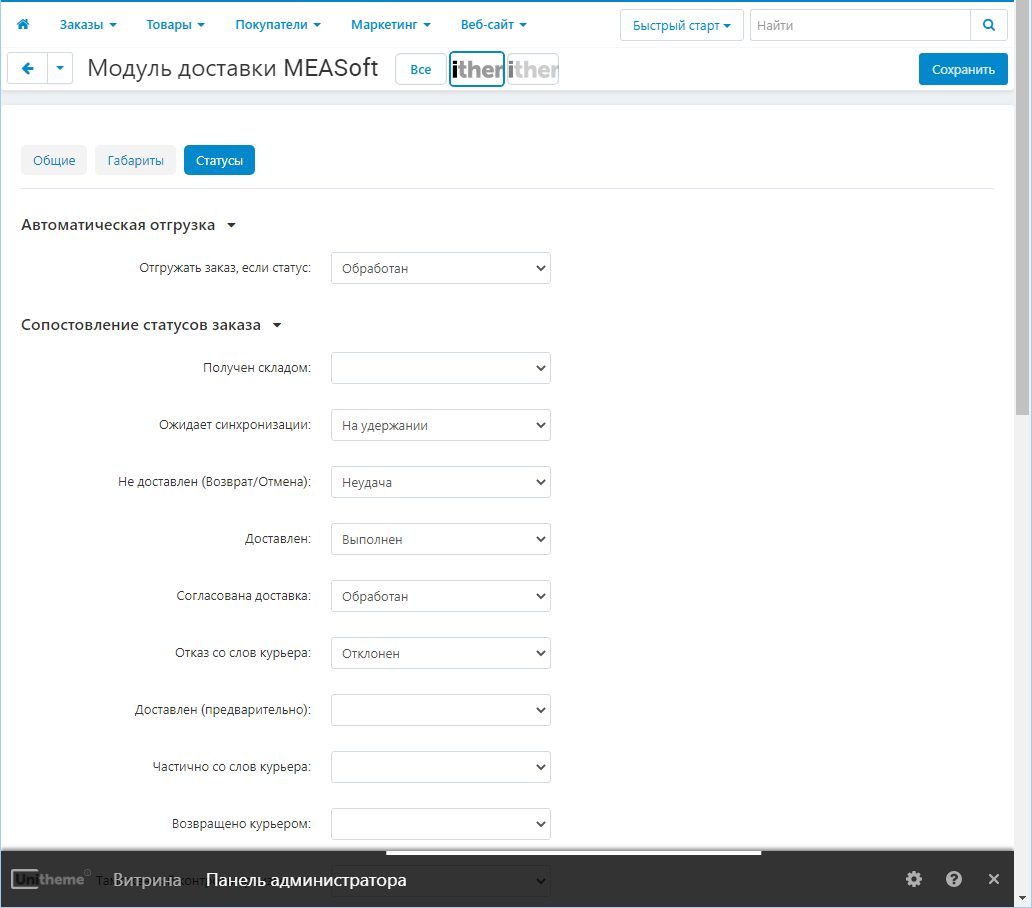Click the Unitheme logo

click(x=49, y=879)
